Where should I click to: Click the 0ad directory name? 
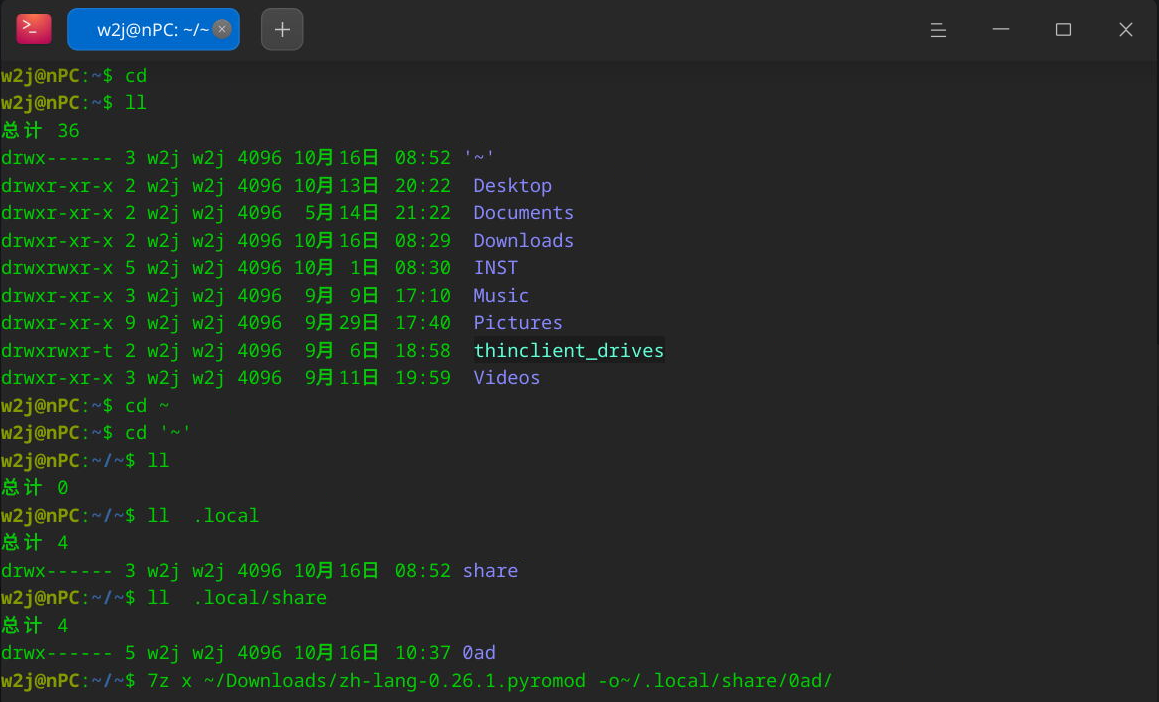coord(479,652)
